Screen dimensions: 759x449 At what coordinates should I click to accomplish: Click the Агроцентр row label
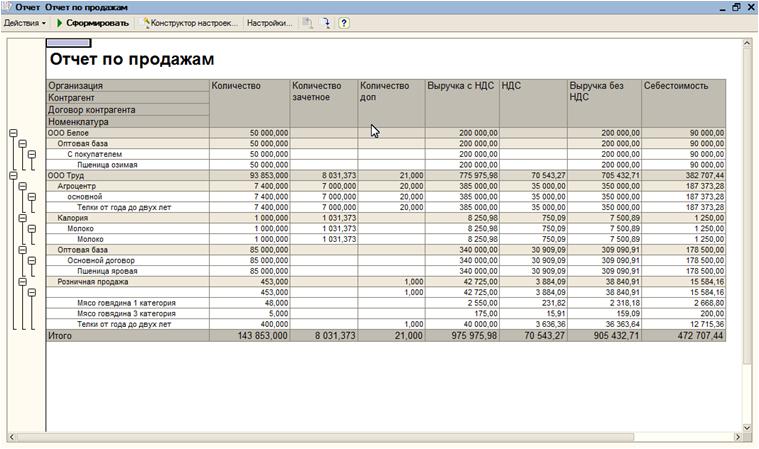coord(76,186)
